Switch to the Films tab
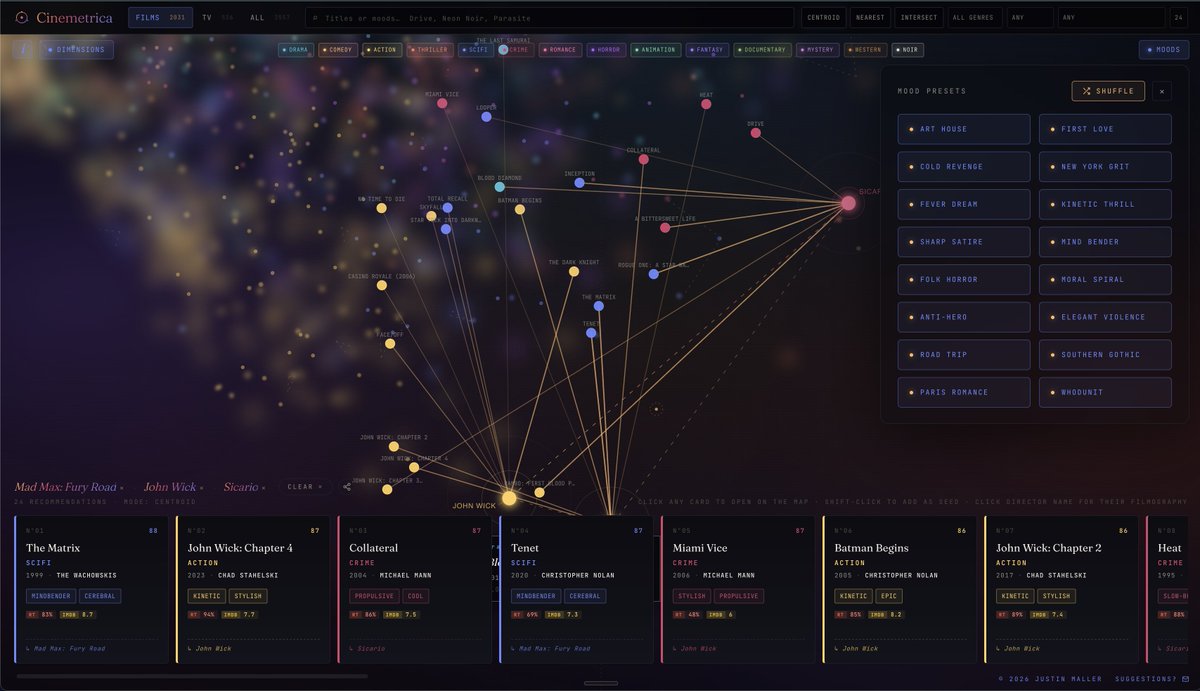 tap(160, 17)
